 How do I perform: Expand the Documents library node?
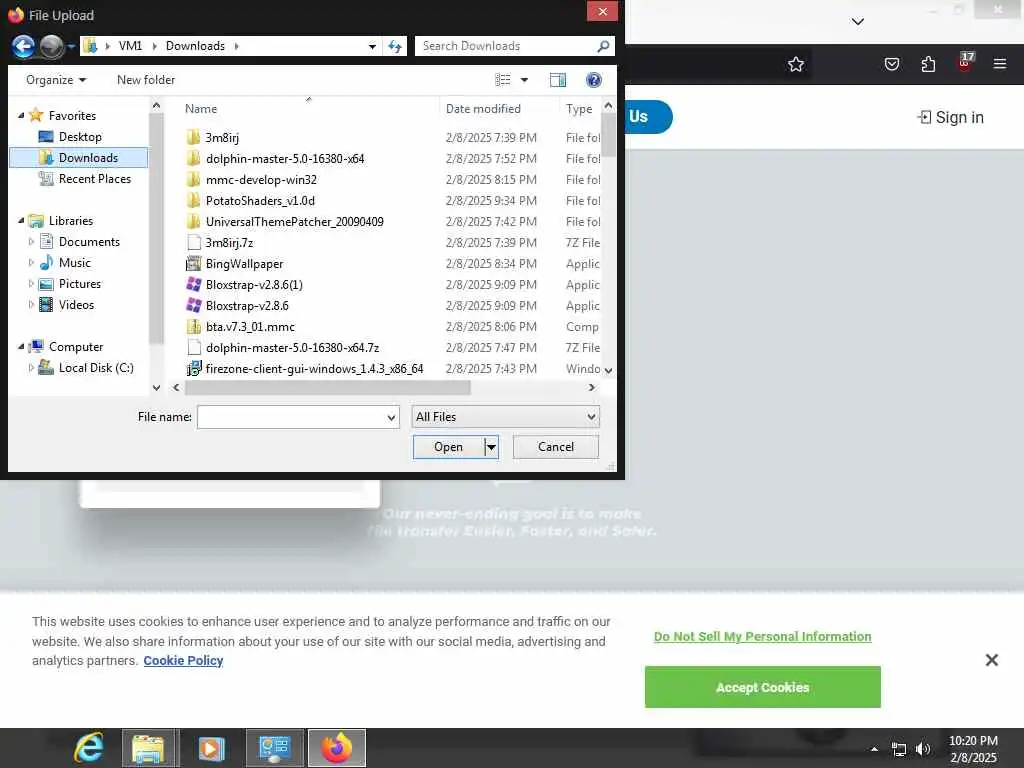click(x=31, y=242)
